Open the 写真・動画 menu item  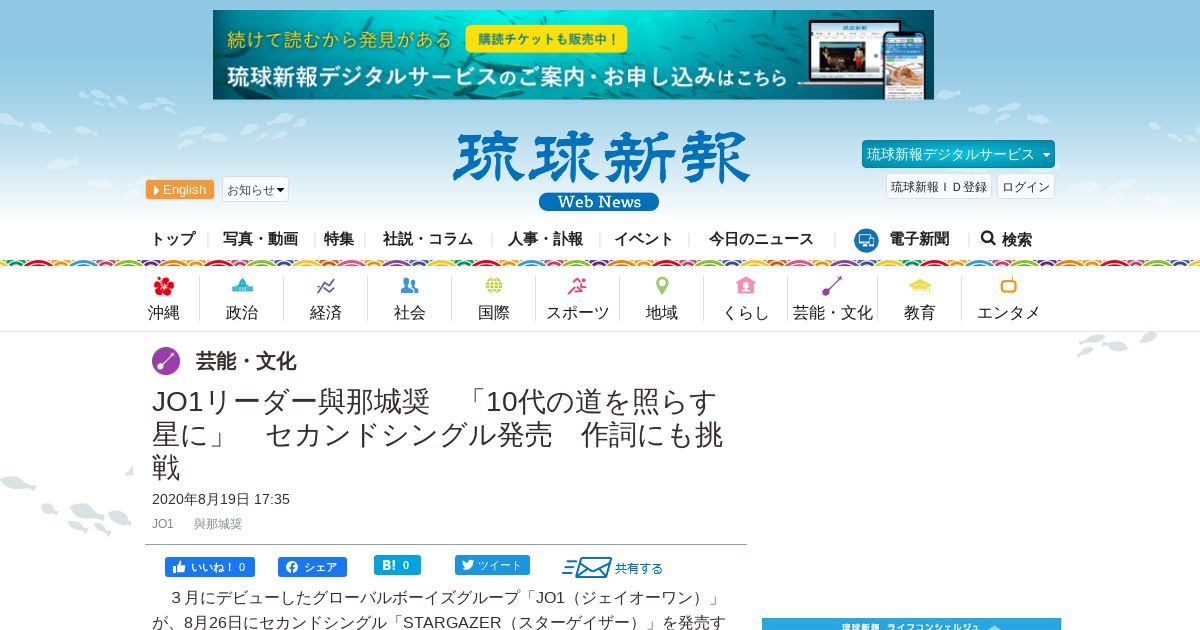pos(260,239)
